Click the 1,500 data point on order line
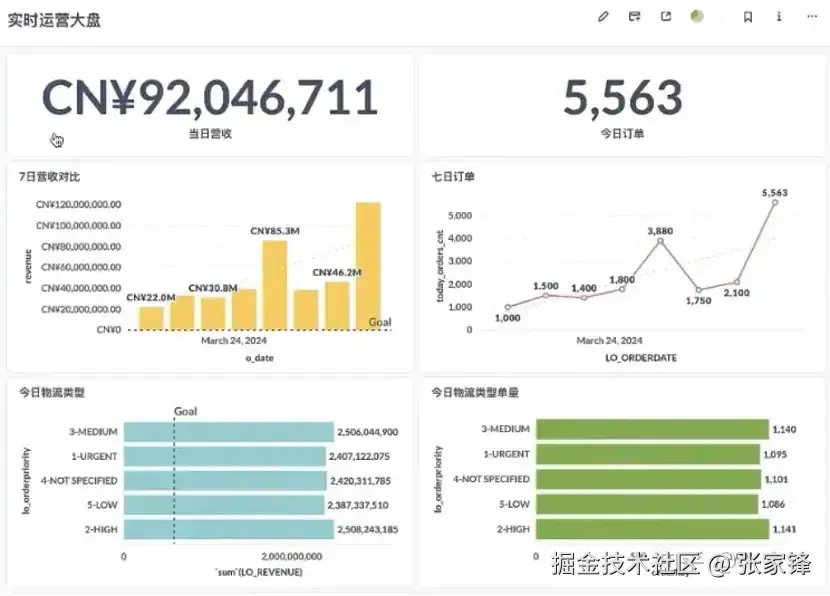 (546, 295)
